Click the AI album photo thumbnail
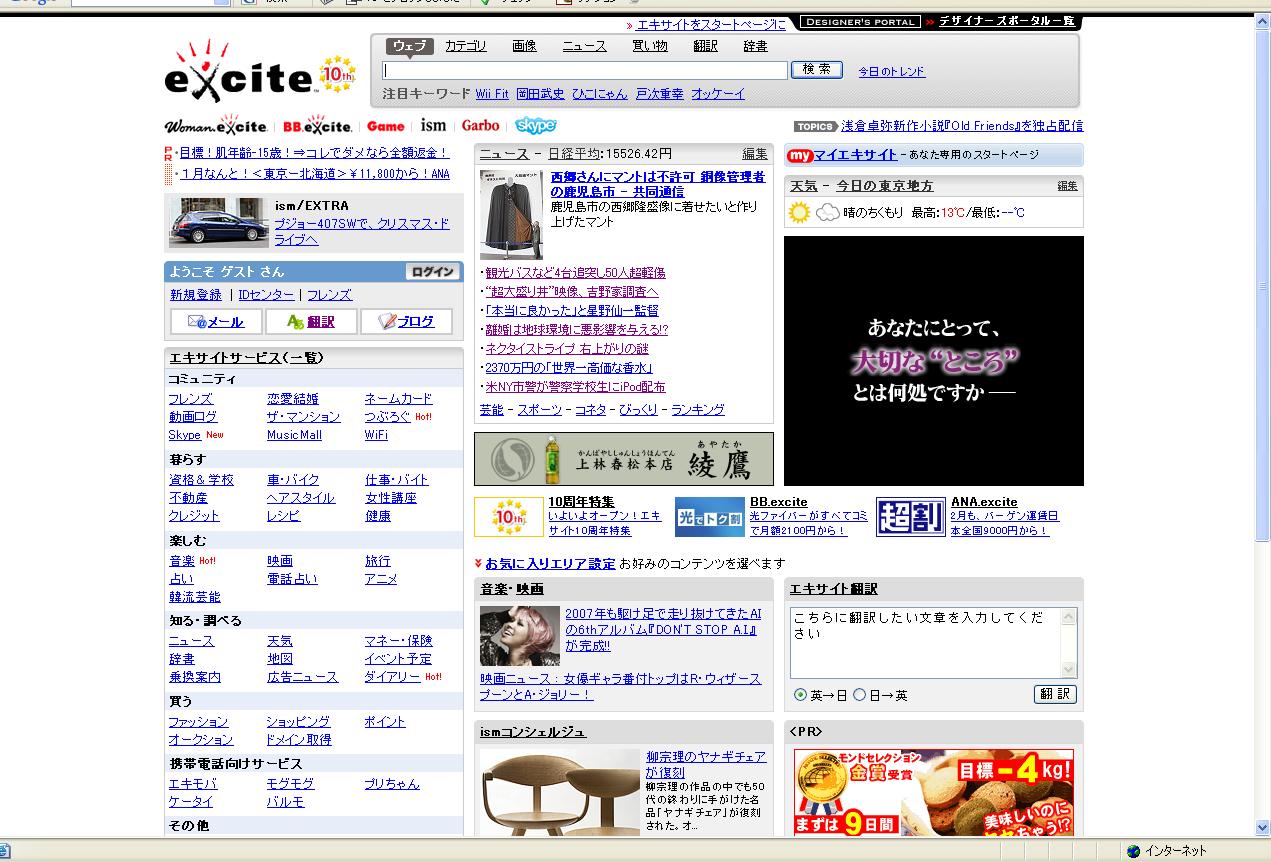Screen dimensions: 1271x862 pos(519,635)
